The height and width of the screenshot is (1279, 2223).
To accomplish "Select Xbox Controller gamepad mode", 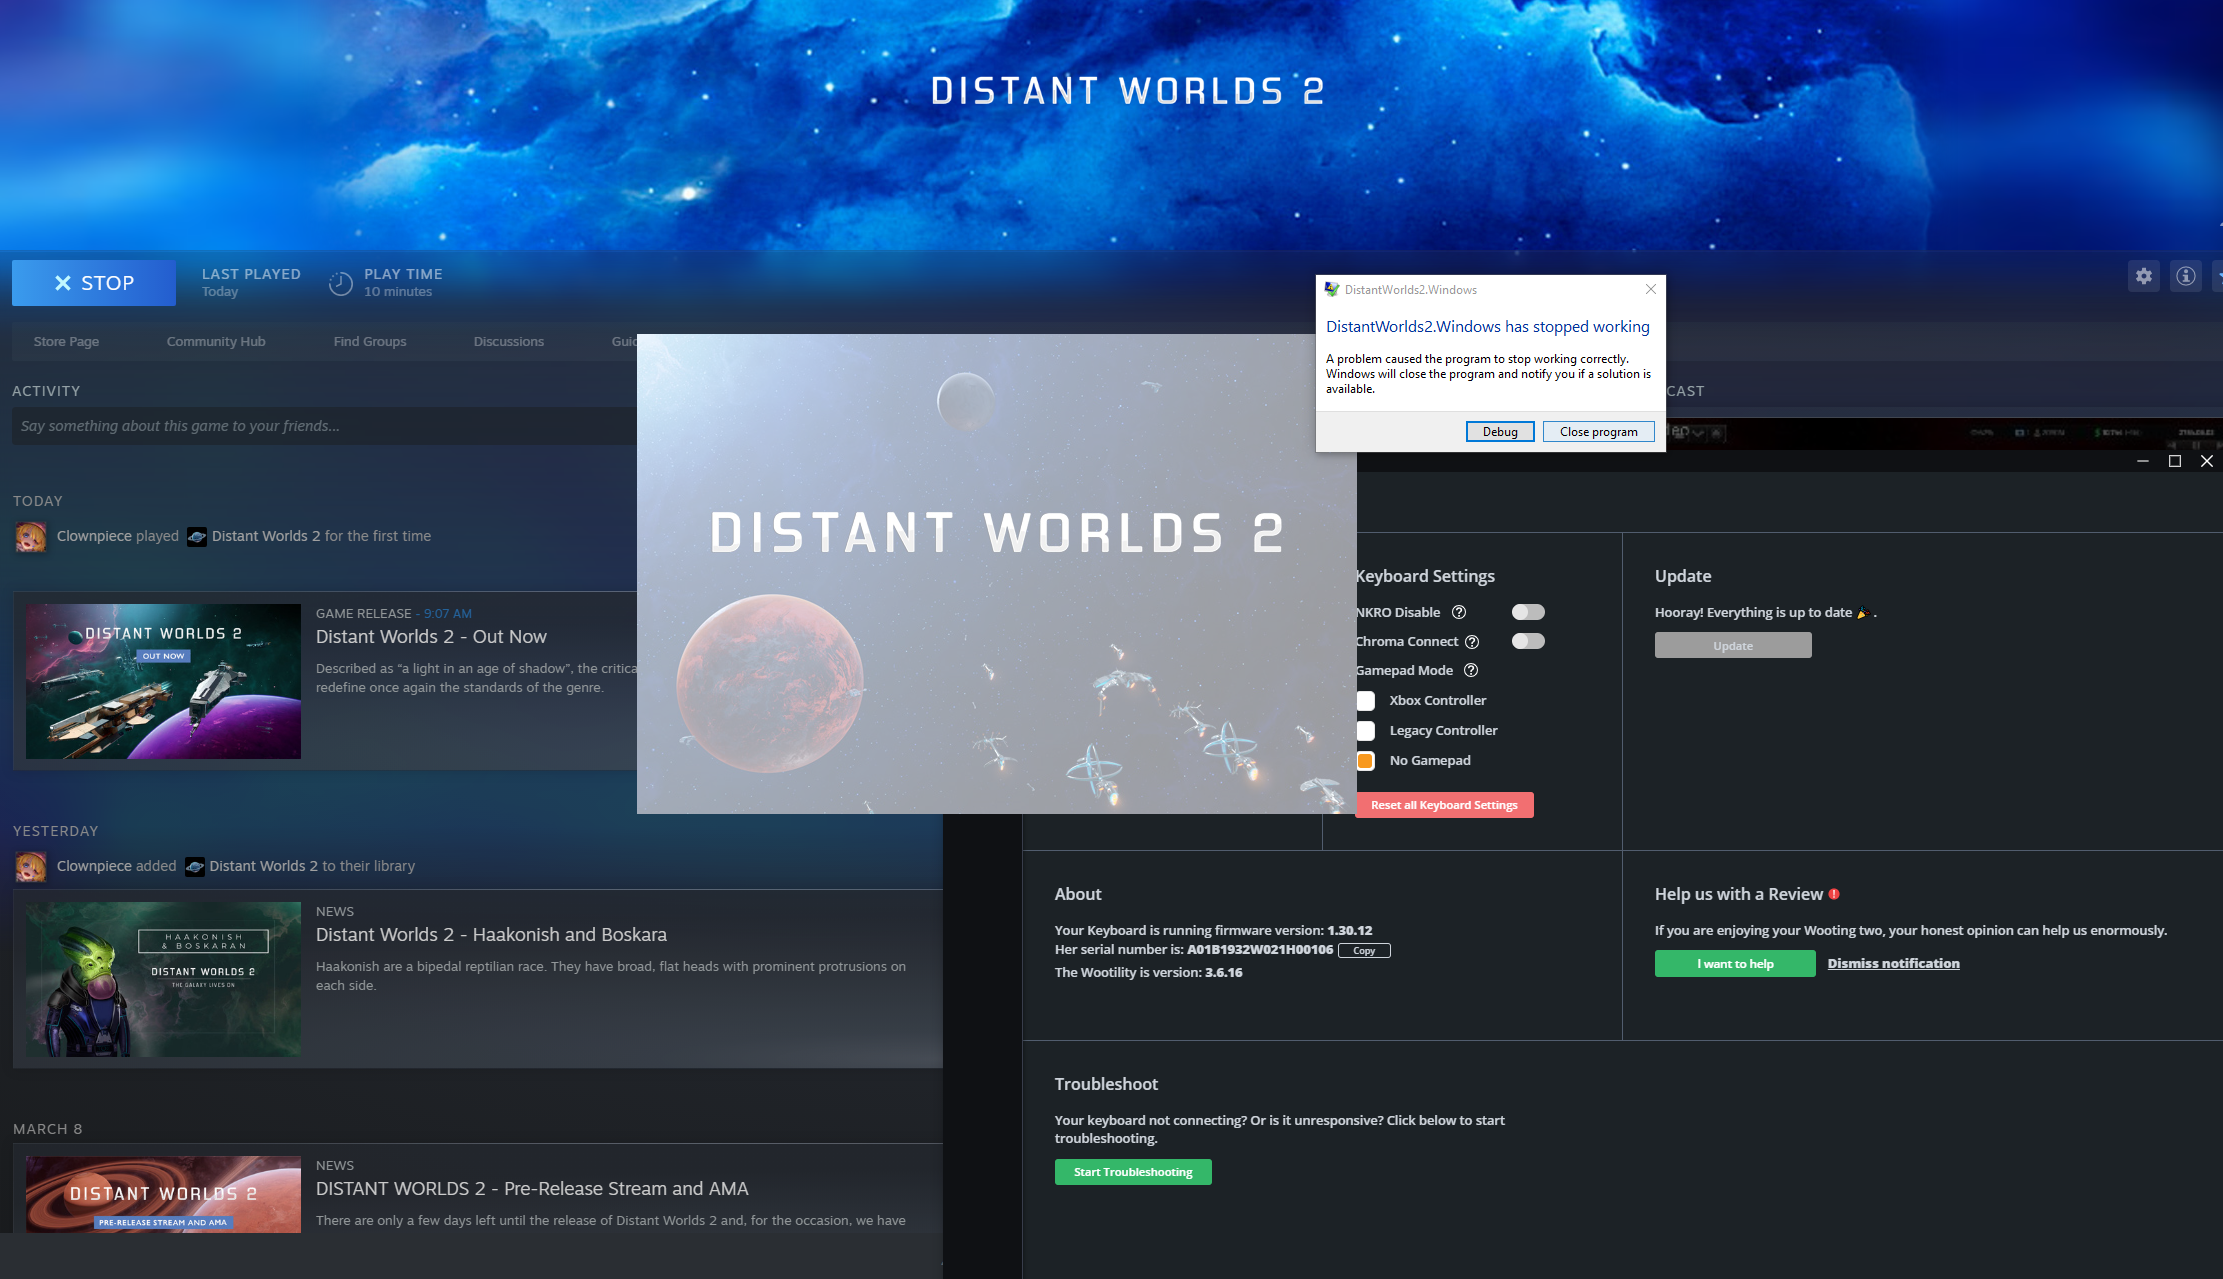I will [1366, 701].
